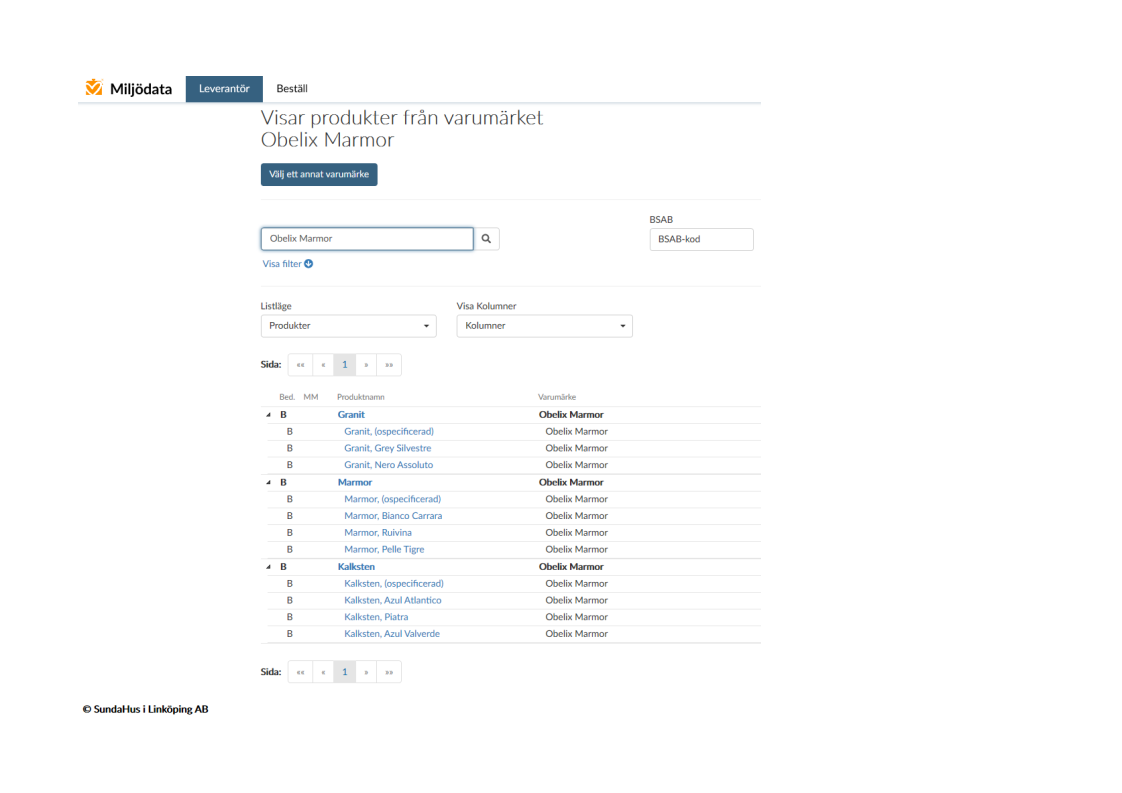Click the BSAB-kod input field
The width and height of the screenshot is (1122, 793).
click(x=701, y=240)
